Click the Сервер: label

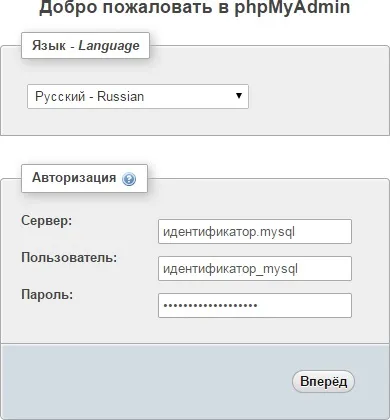coord(47,220)
